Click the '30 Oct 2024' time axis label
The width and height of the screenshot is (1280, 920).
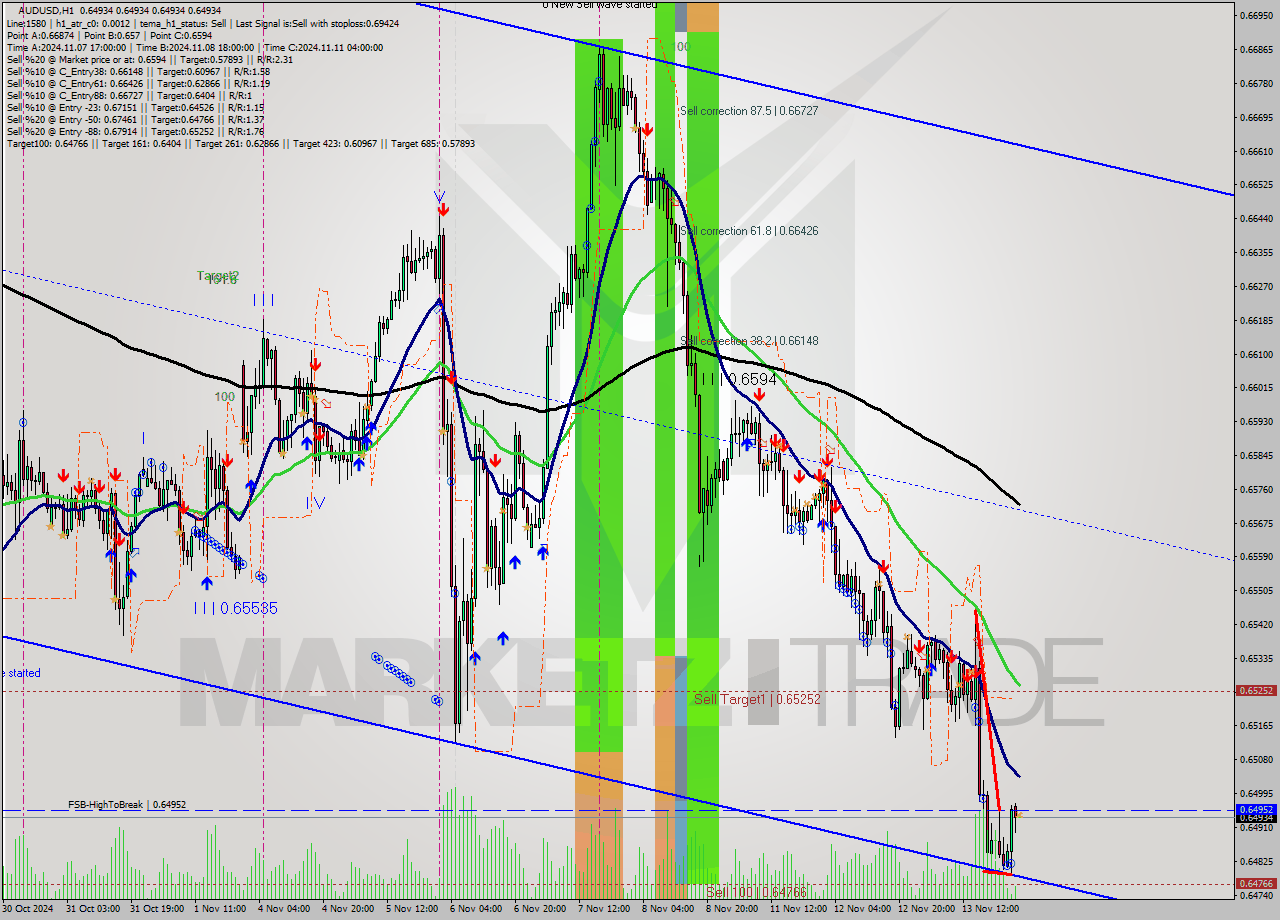click(26, 909)
